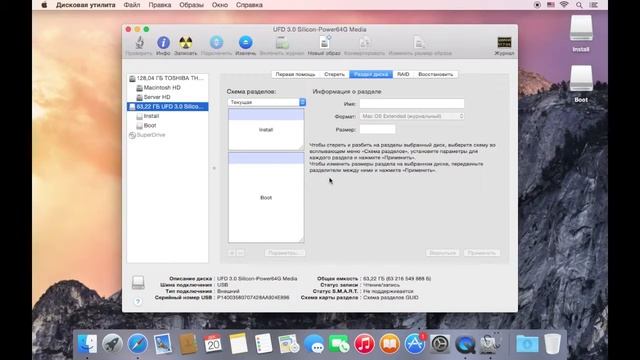640x360 pixels.
Task: Open FaceTime in the Dock
Action: 339,344
